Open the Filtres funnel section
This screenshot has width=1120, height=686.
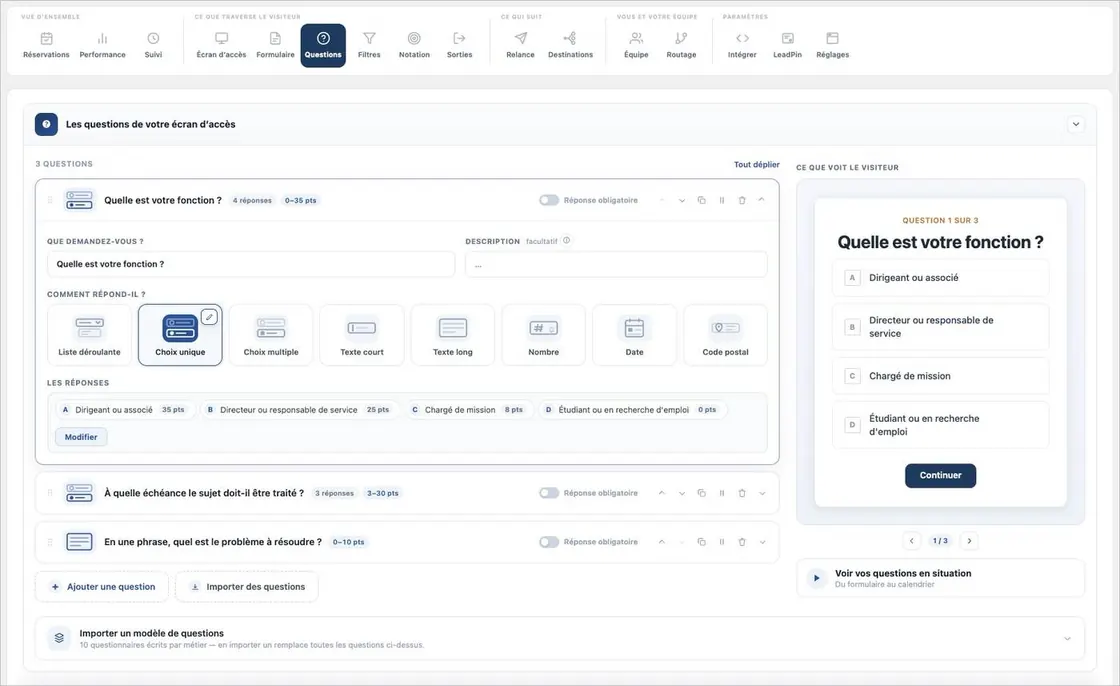[x=369, y=45]
